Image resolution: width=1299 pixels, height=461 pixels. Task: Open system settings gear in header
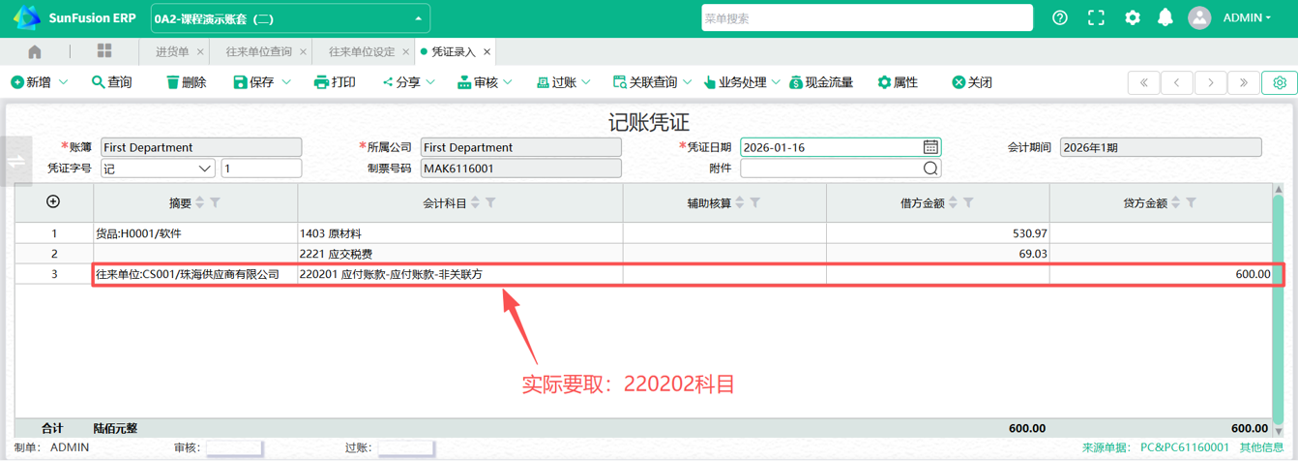click(x=1132, y=18)
